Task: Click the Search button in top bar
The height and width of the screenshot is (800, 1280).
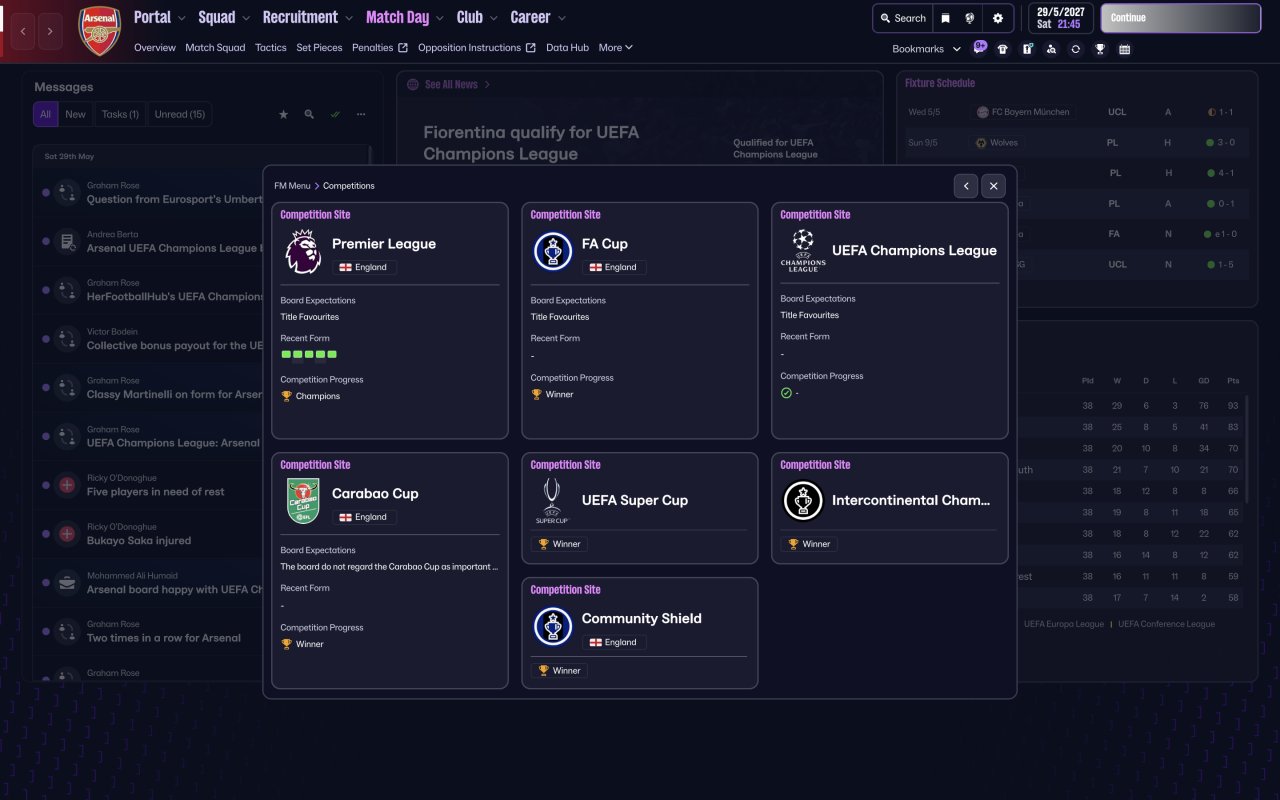Action: point(903,18)
